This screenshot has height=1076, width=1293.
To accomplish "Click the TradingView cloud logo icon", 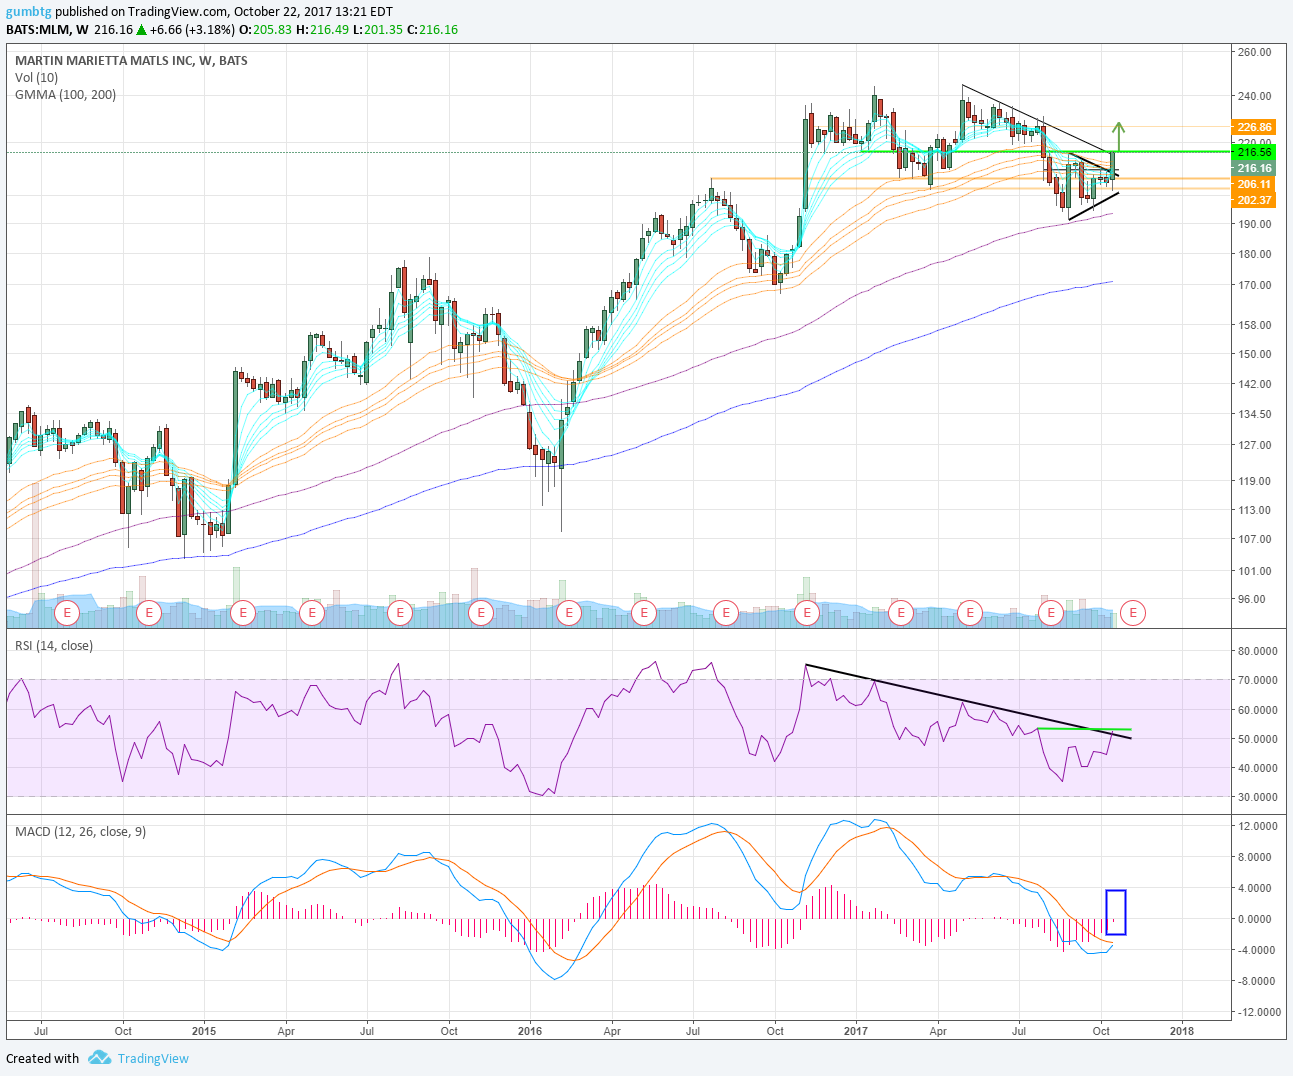I will tap(99, 1057).
